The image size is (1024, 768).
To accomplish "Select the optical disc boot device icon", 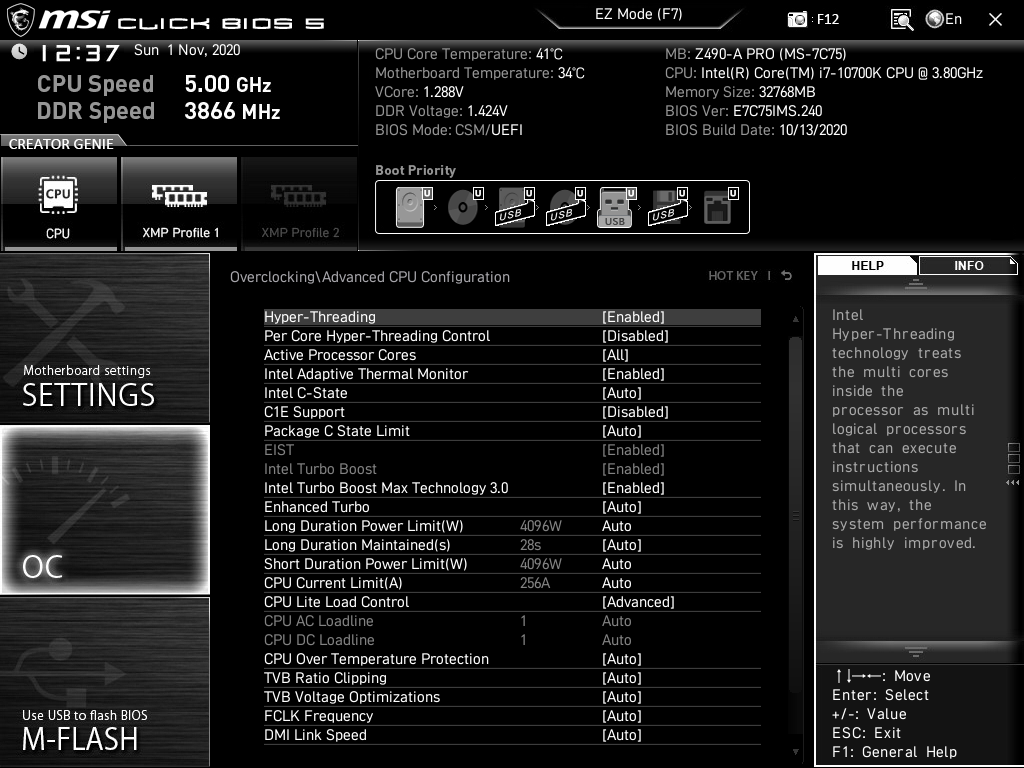I will tap(464, 207).
